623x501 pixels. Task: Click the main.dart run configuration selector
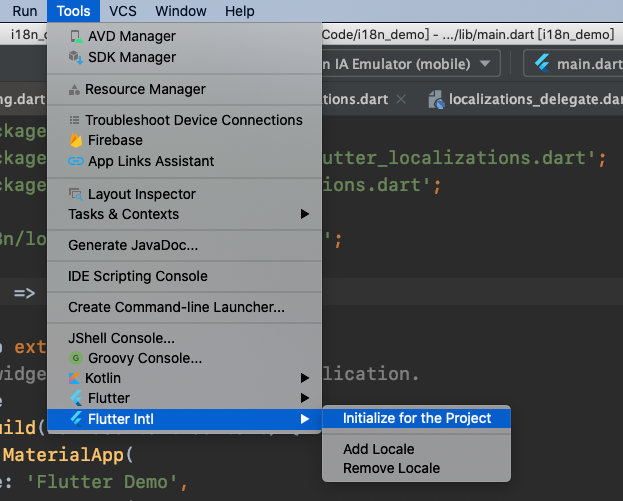click(573, 64)
